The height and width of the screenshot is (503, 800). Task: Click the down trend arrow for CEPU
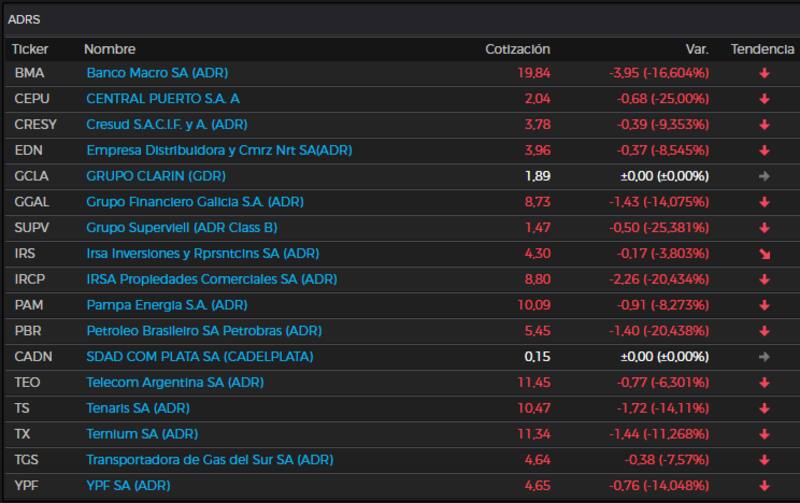[x=764, y=99]
